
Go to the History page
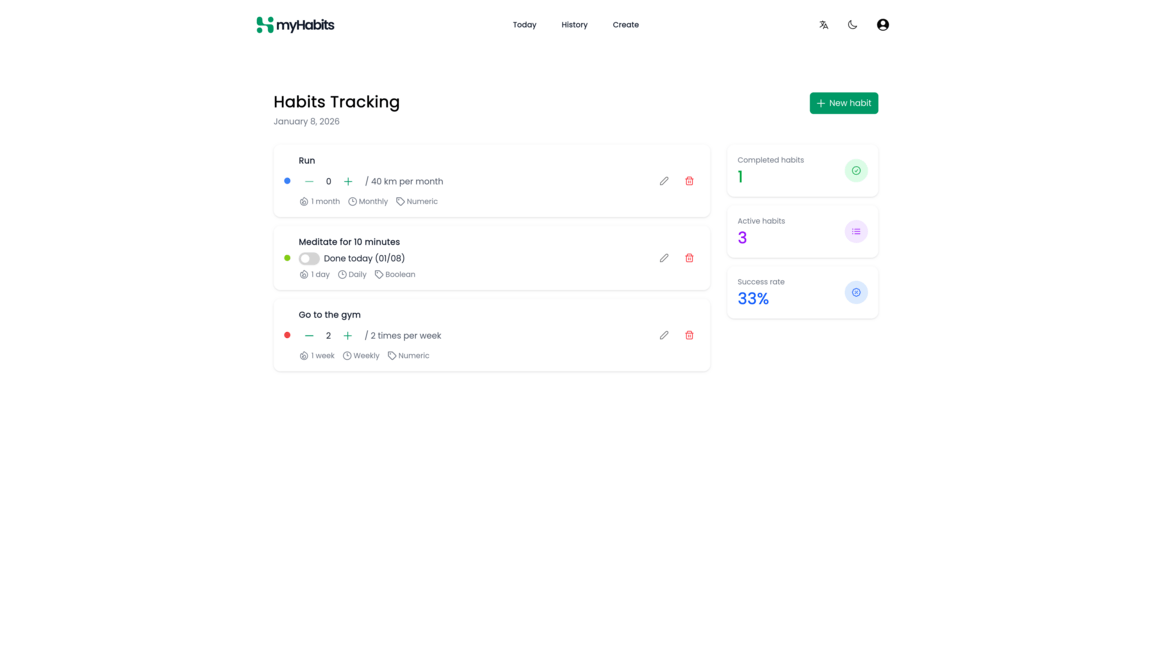[x=574, y=25]
